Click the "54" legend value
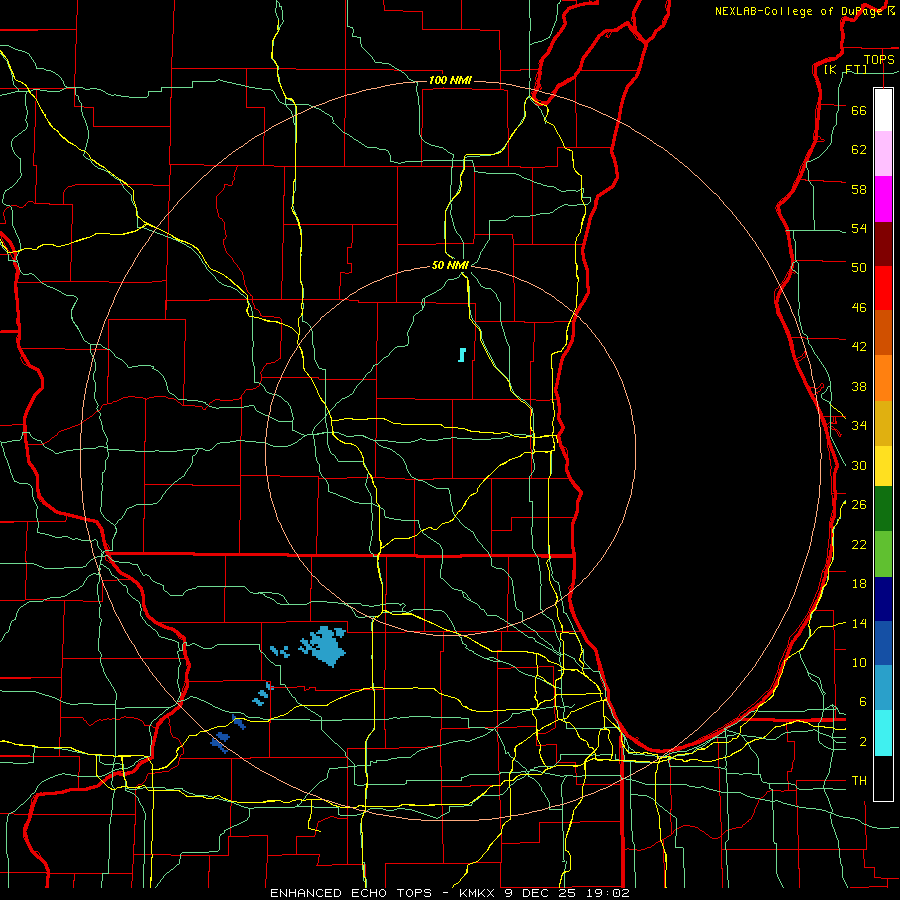Image resolution: width=900 pixels, height=900 pixels. coord(859,228)
